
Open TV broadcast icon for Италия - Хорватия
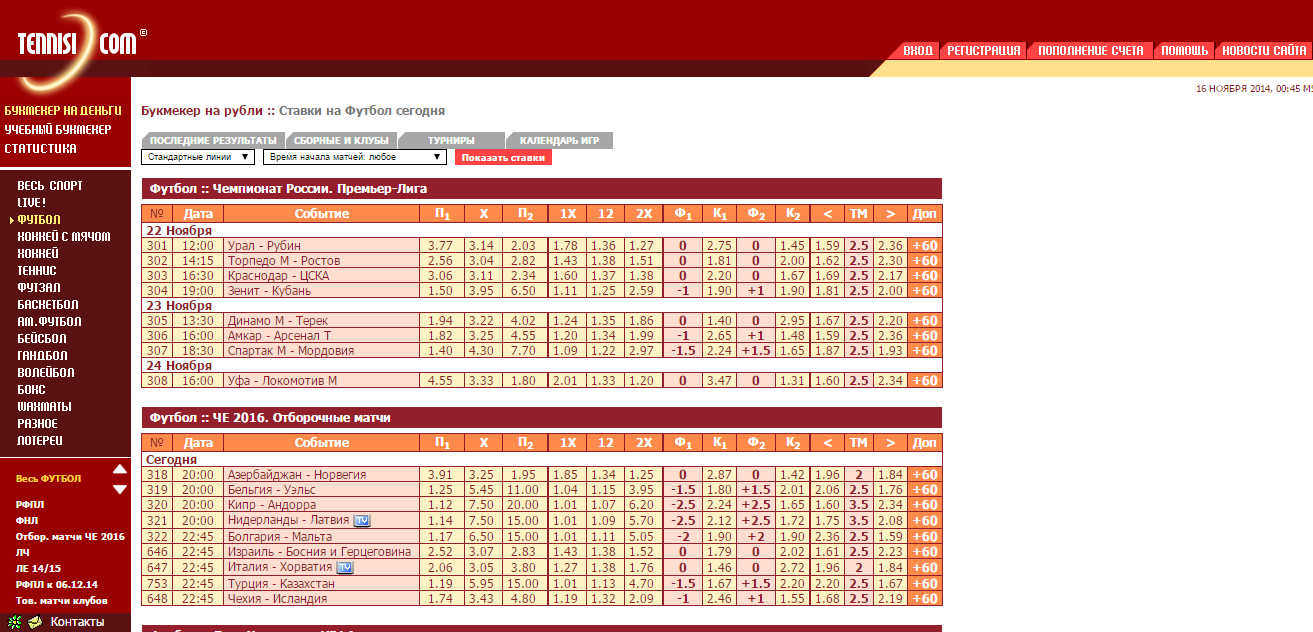coord(345,567)
